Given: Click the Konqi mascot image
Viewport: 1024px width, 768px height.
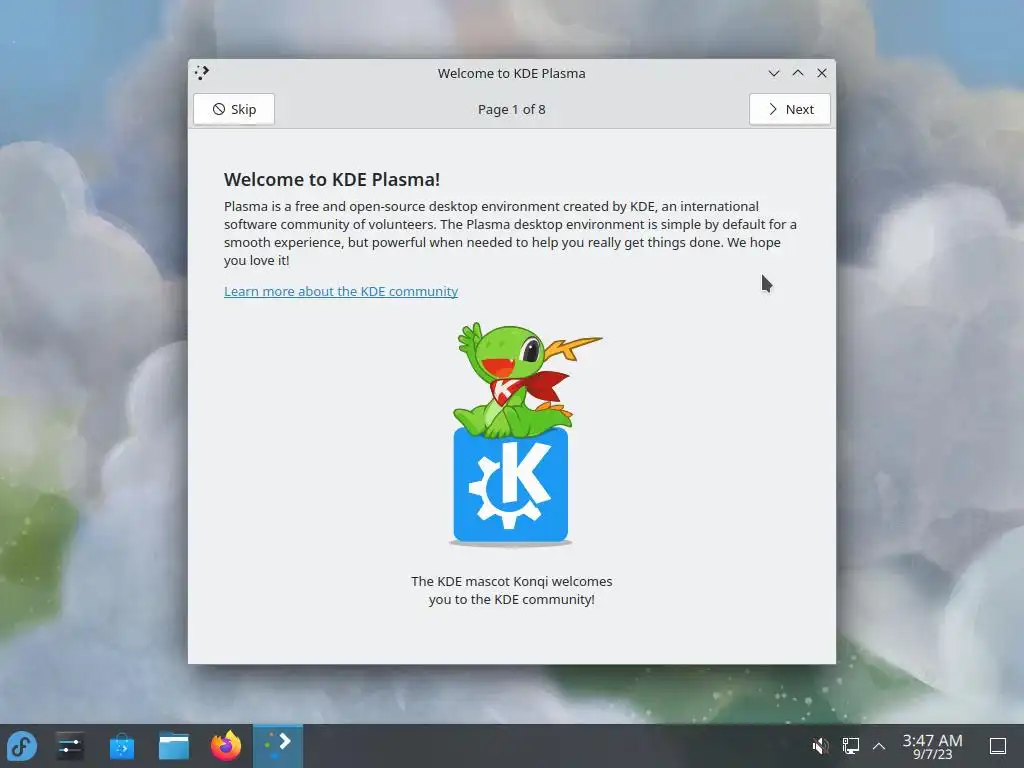Looking at the screenshot, I should click(x=511, y=433).
